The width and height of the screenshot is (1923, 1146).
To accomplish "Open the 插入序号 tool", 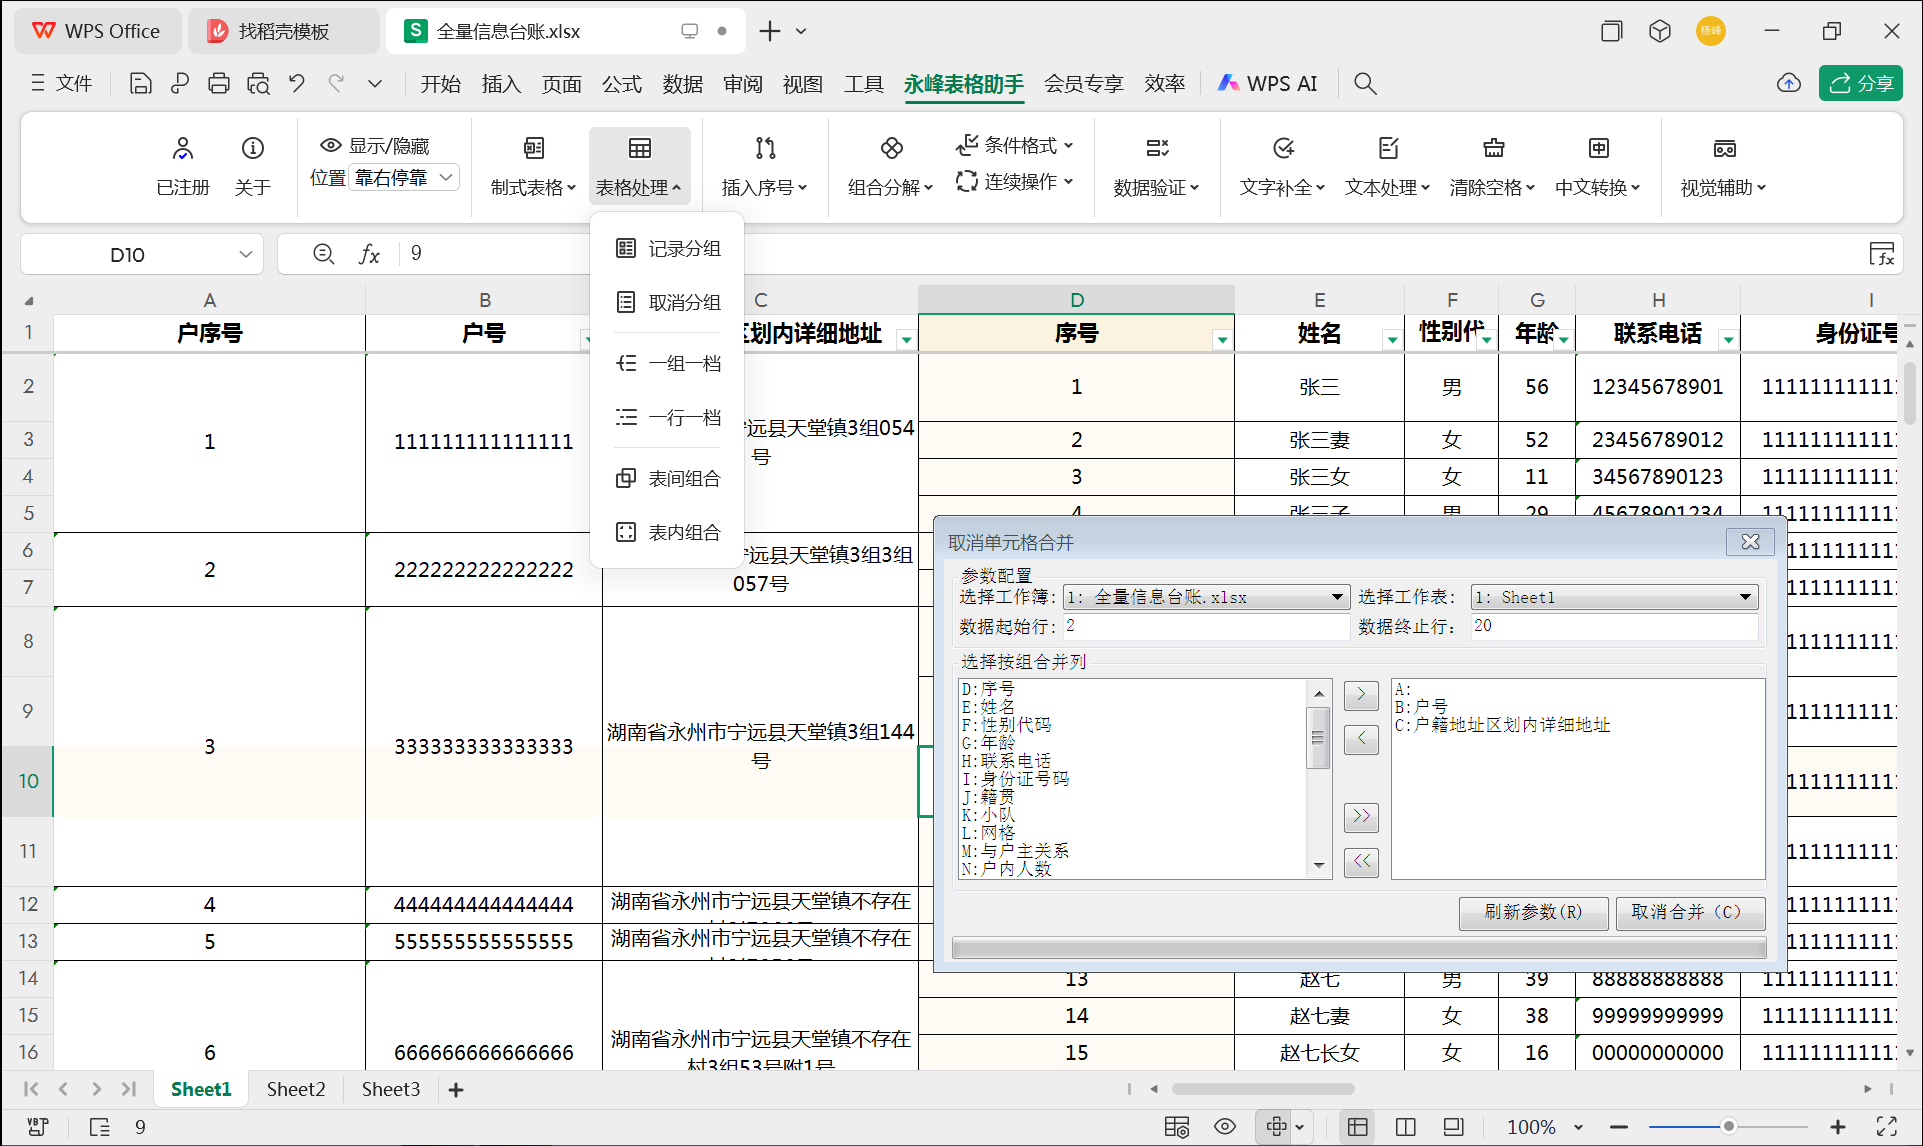I will click(764, 147).
